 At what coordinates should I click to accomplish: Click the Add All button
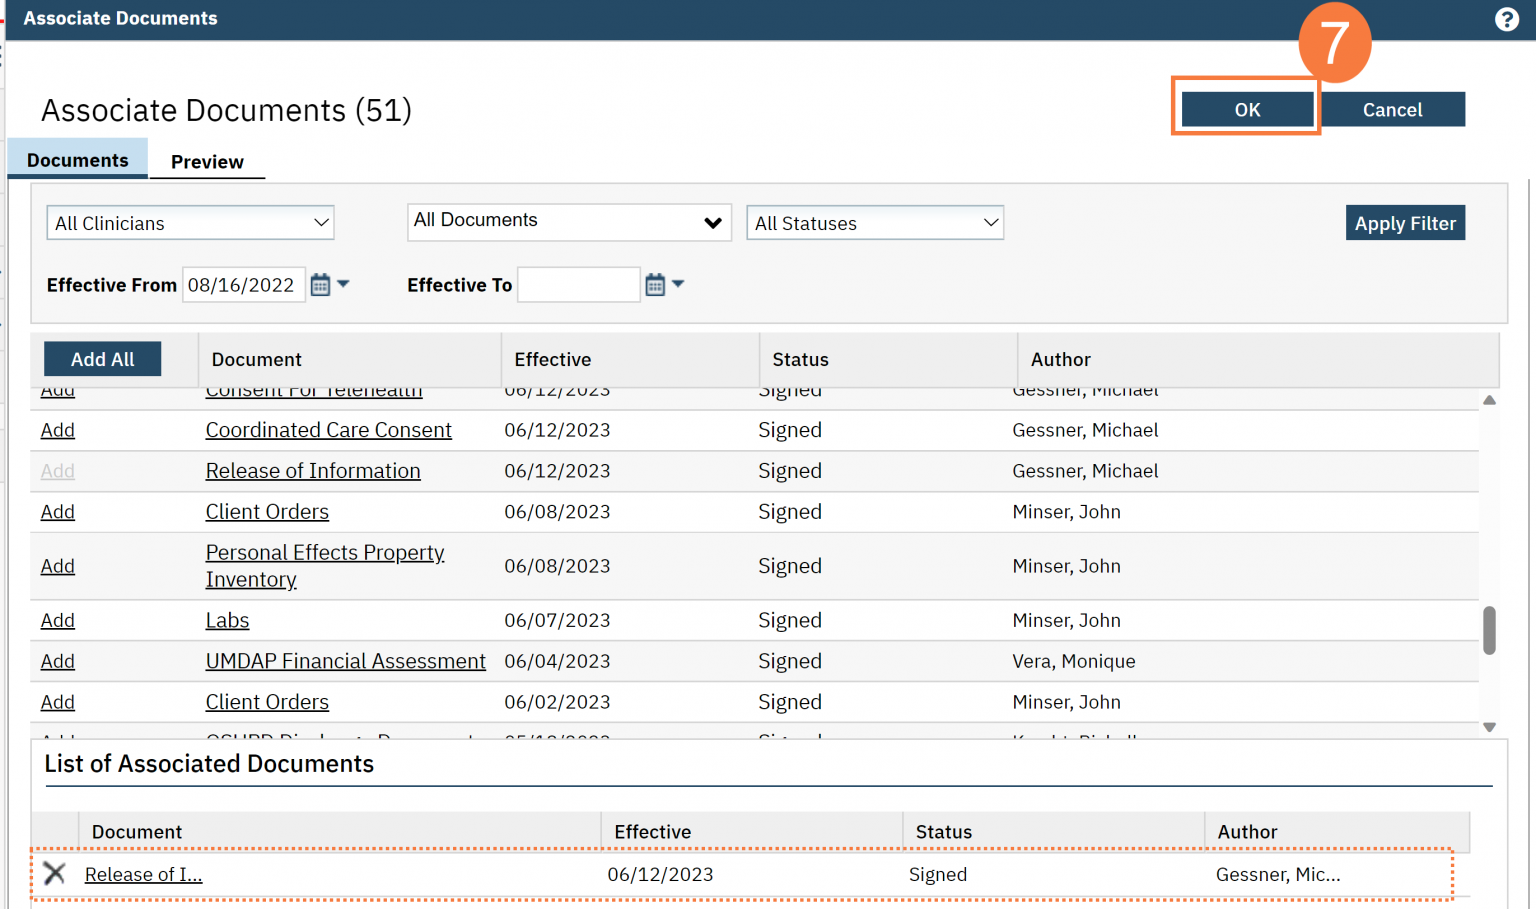pos(102,359)
